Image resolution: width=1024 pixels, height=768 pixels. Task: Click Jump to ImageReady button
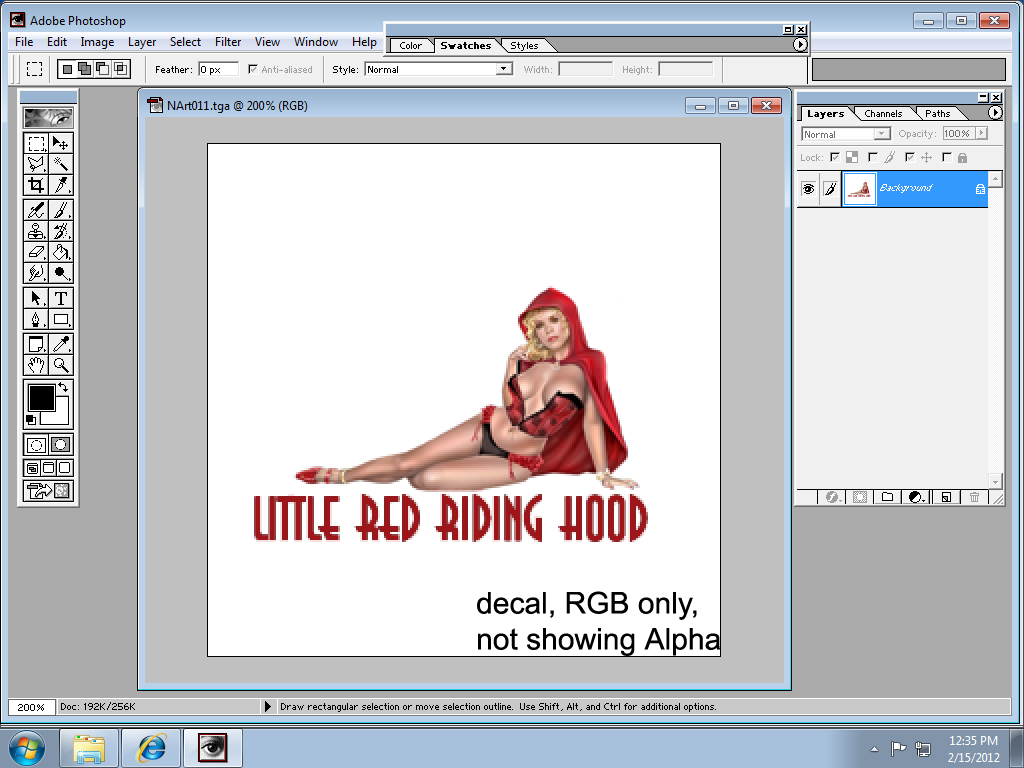click(x=48, y=490)
